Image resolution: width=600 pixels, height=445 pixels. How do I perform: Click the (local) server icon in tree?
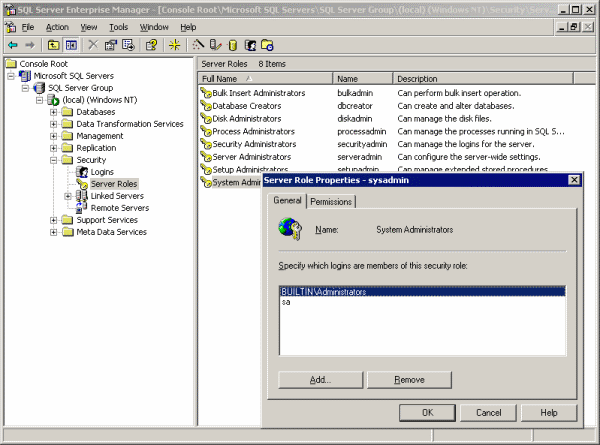(53, 100)
